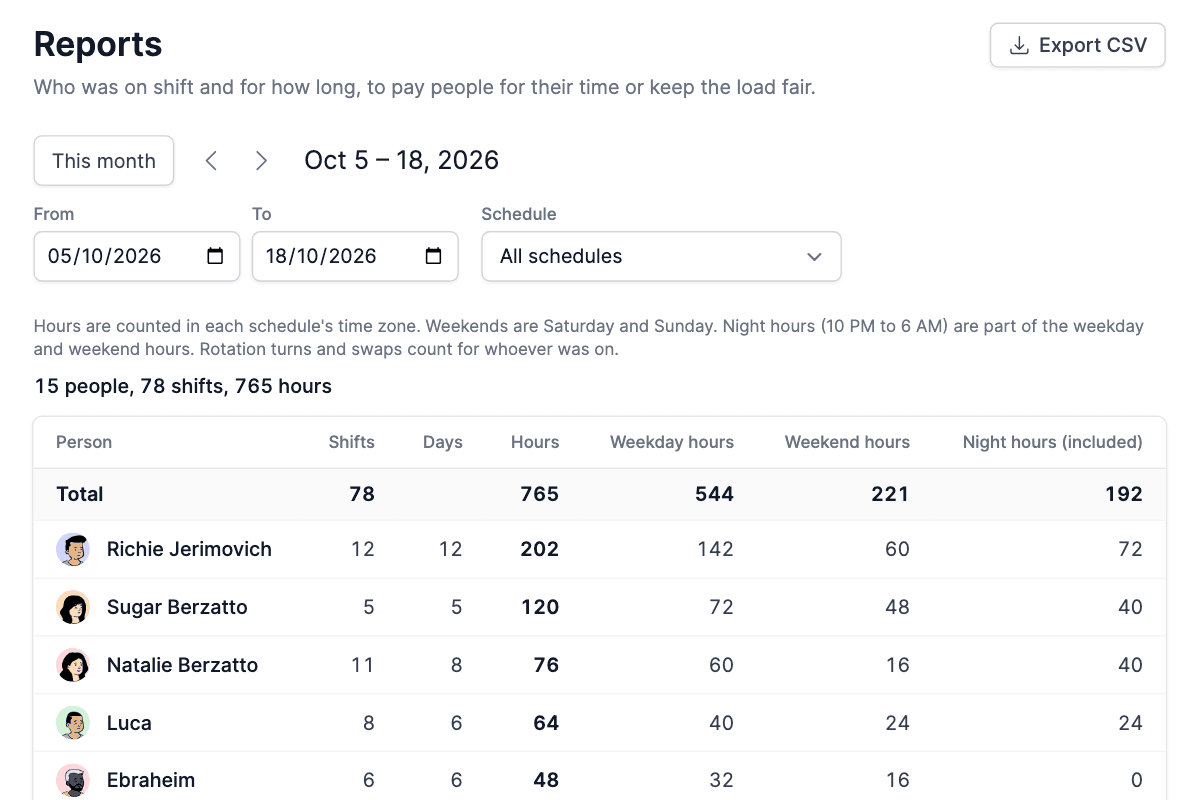Click the Export CSV button
Viewport: 1200px width, 800px height.
click(1078, 46)
